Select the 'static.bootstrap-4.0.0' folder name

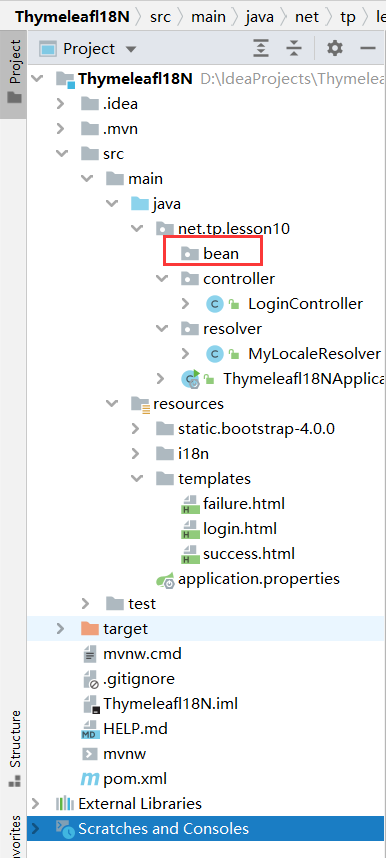(256, 428)
